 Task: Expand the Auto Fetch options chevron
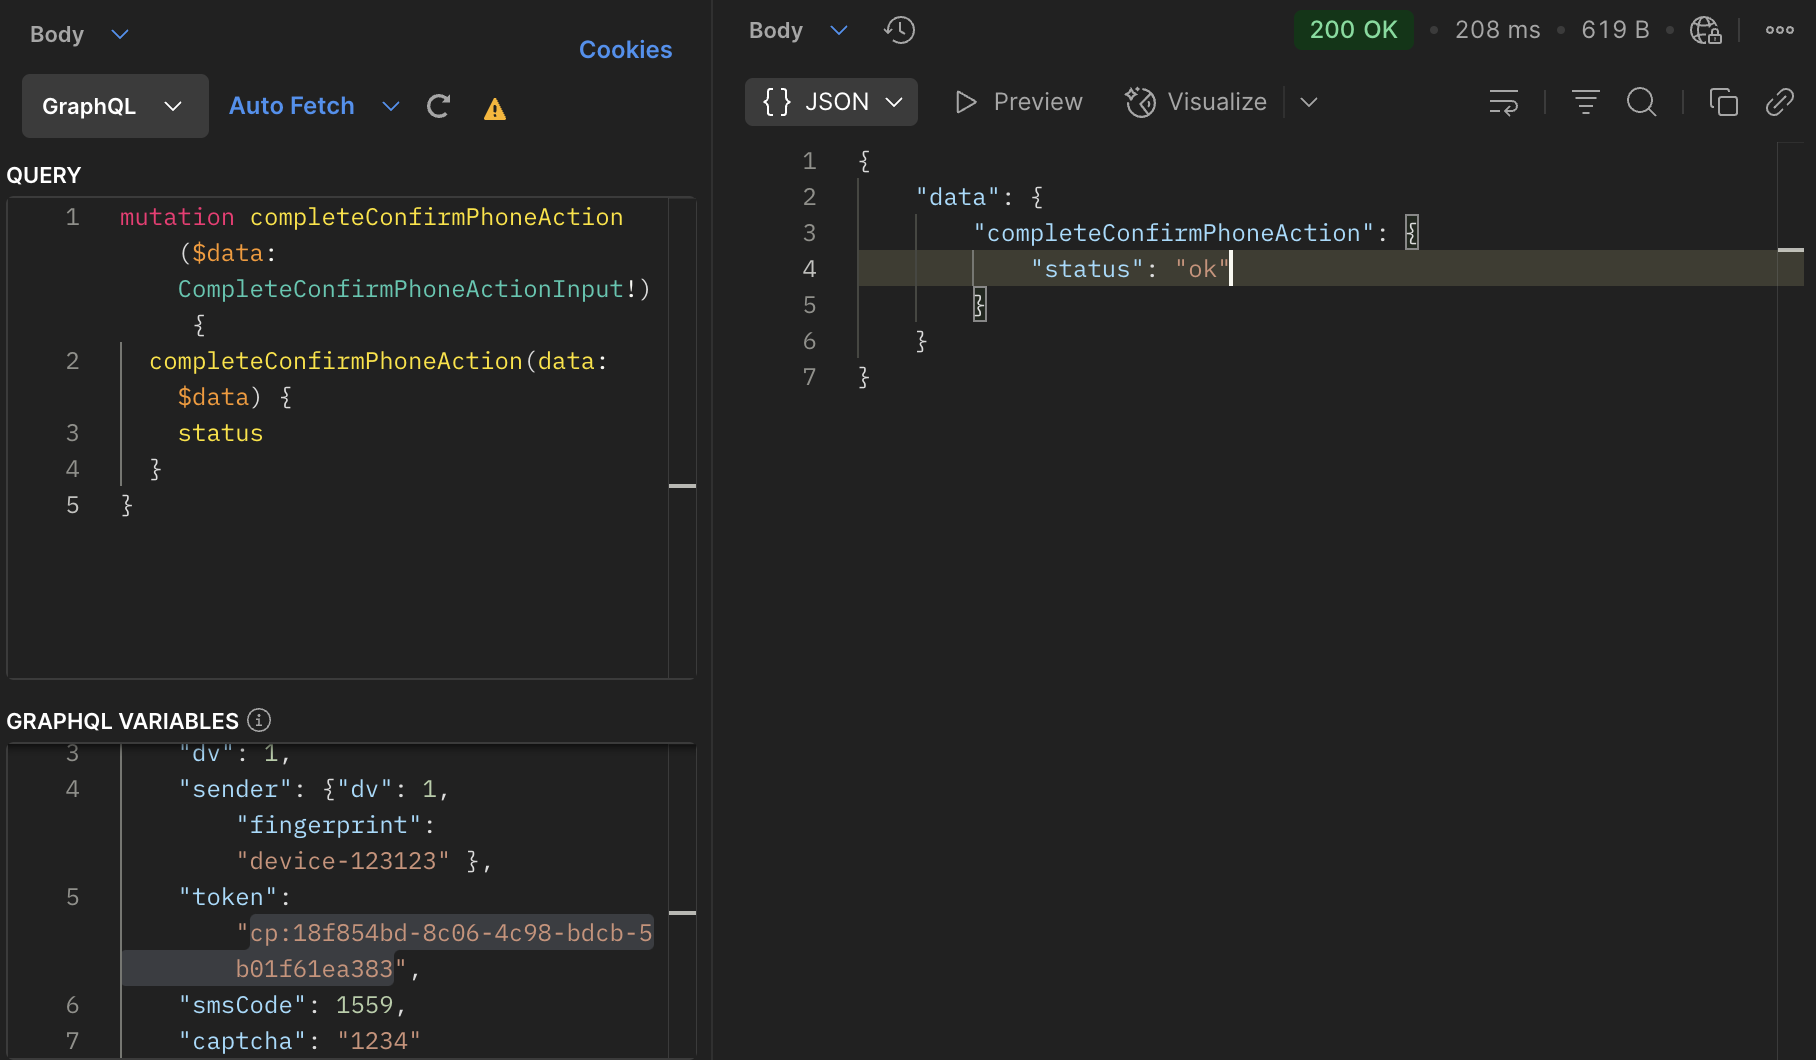pos(391,106)
